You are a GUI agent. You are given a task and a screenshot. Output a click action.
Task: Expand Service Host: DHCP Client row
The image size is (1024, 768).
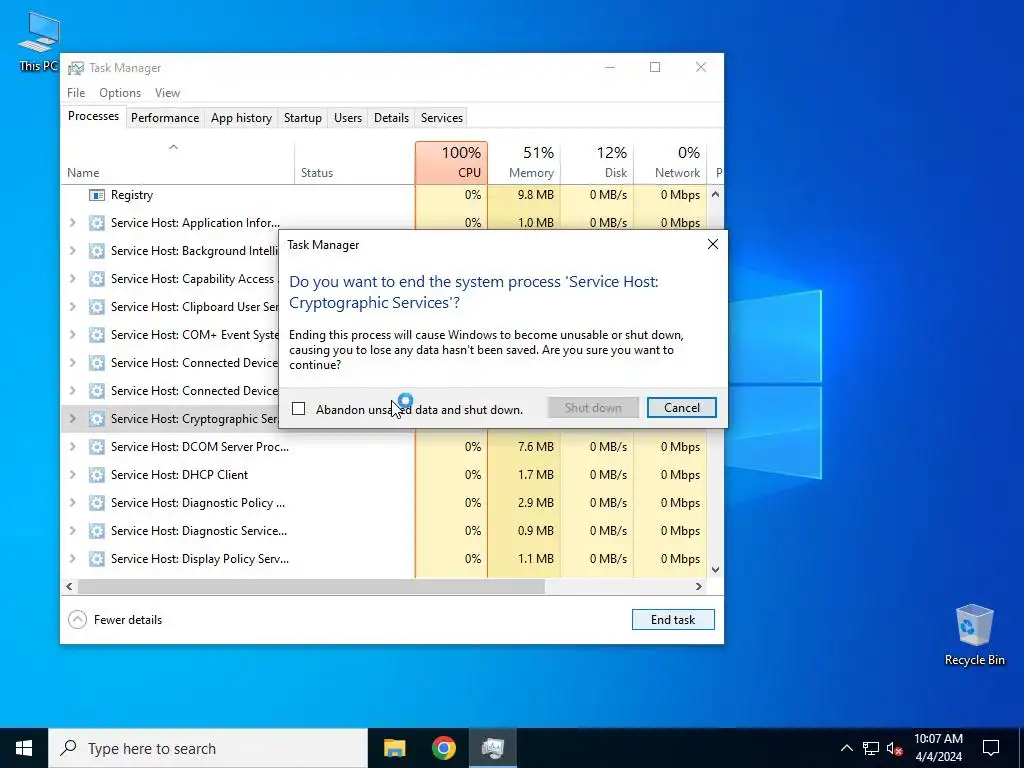click(x=72, y=475)
